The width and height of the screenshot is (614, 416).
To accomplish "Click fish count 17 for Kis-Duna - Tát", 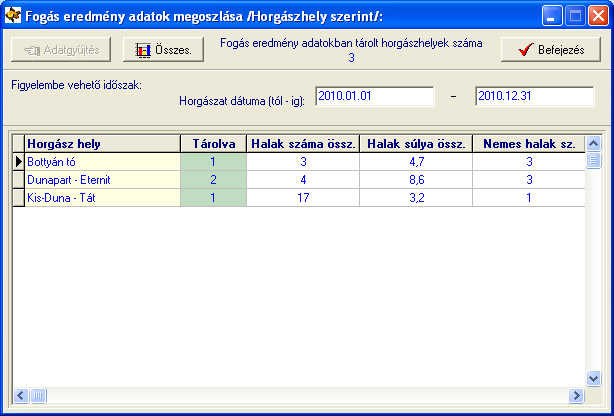I will [x=303, y=198].
